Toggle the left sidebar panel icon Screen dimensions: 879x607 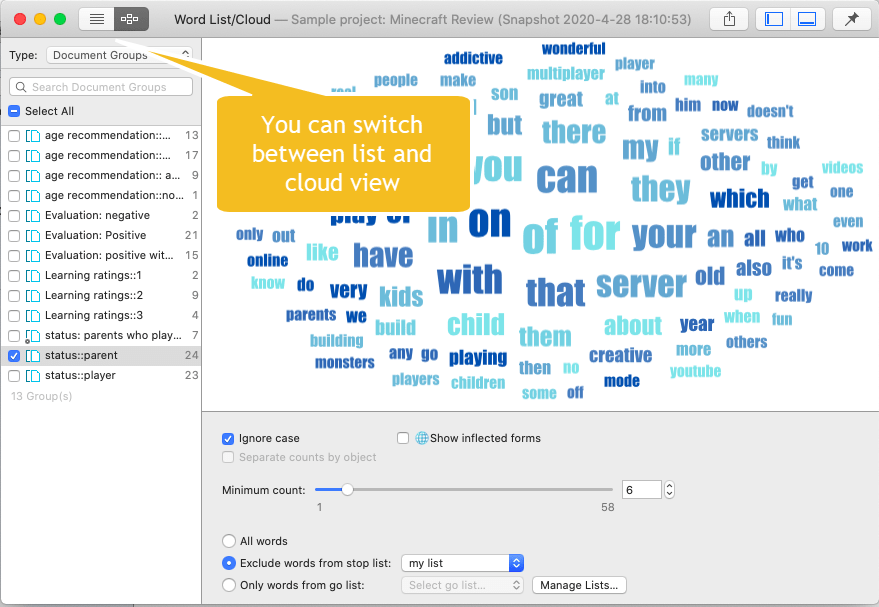(773, 19)
